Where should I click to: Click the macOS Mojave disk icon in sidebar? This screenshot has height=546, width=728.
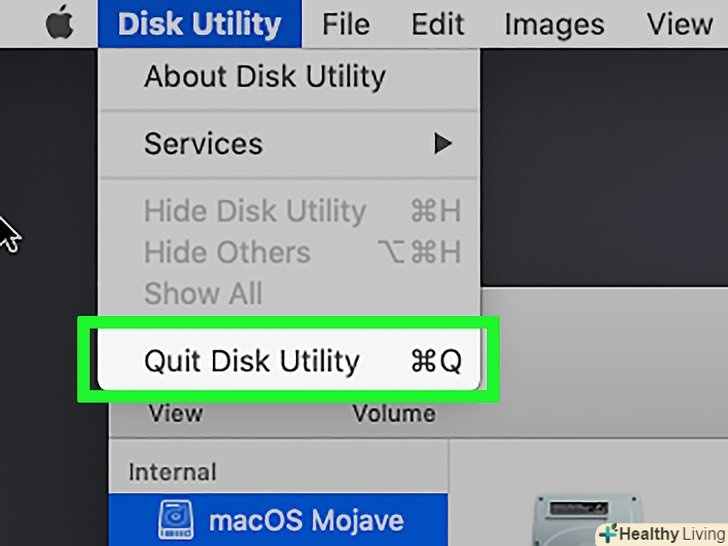[178, 520]
